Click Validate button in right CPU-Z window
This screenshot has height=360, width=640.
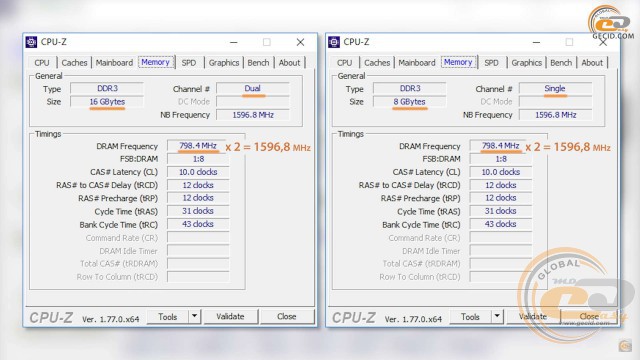point(533,317)
